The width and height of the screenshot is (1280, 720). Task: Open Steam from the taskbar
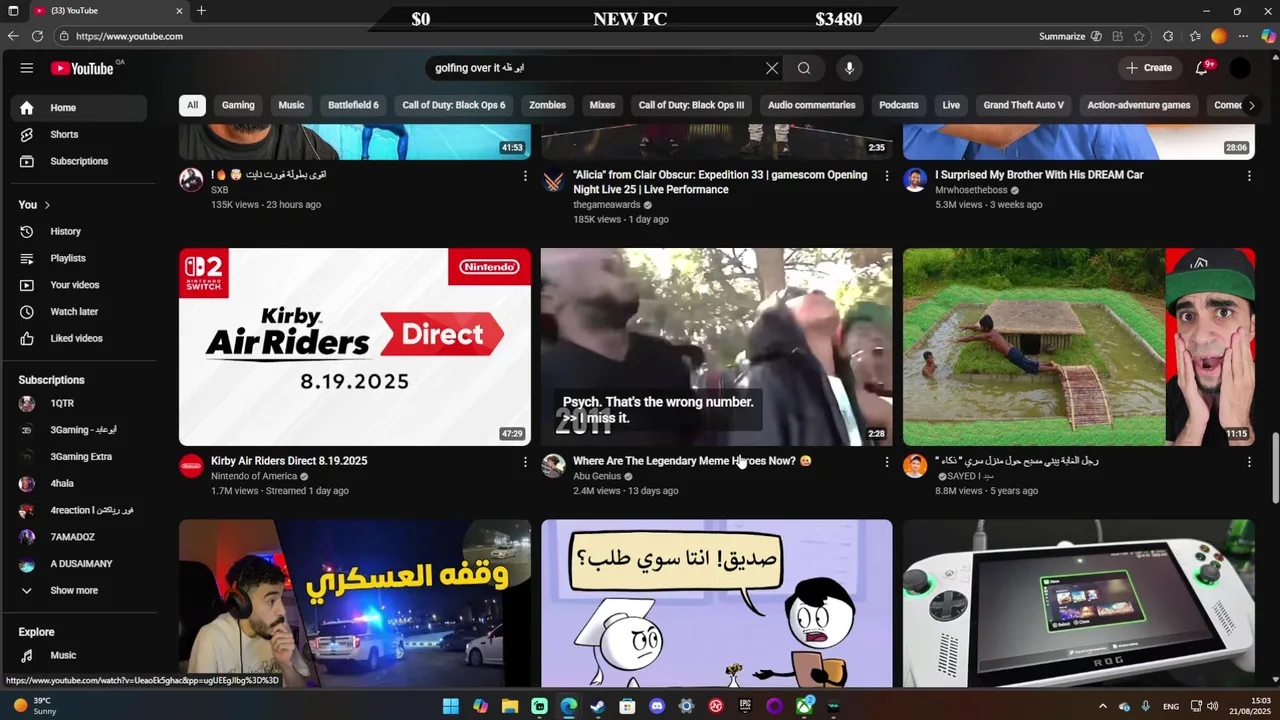tap(598, 706)
